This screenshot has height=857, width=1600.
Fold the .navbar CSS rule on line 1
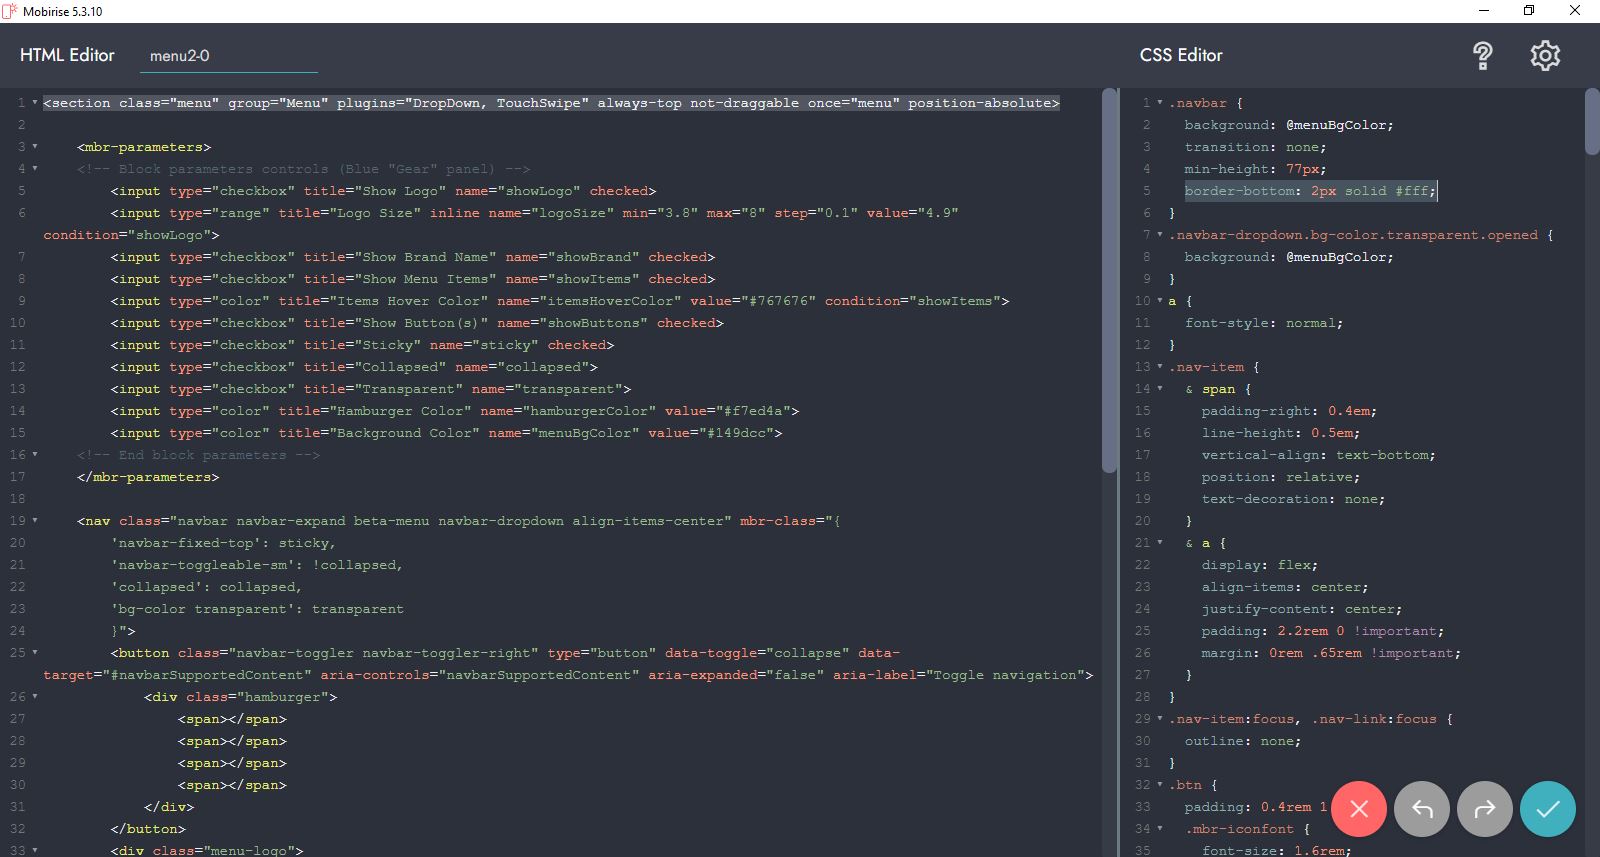(x=1160, y=103)
